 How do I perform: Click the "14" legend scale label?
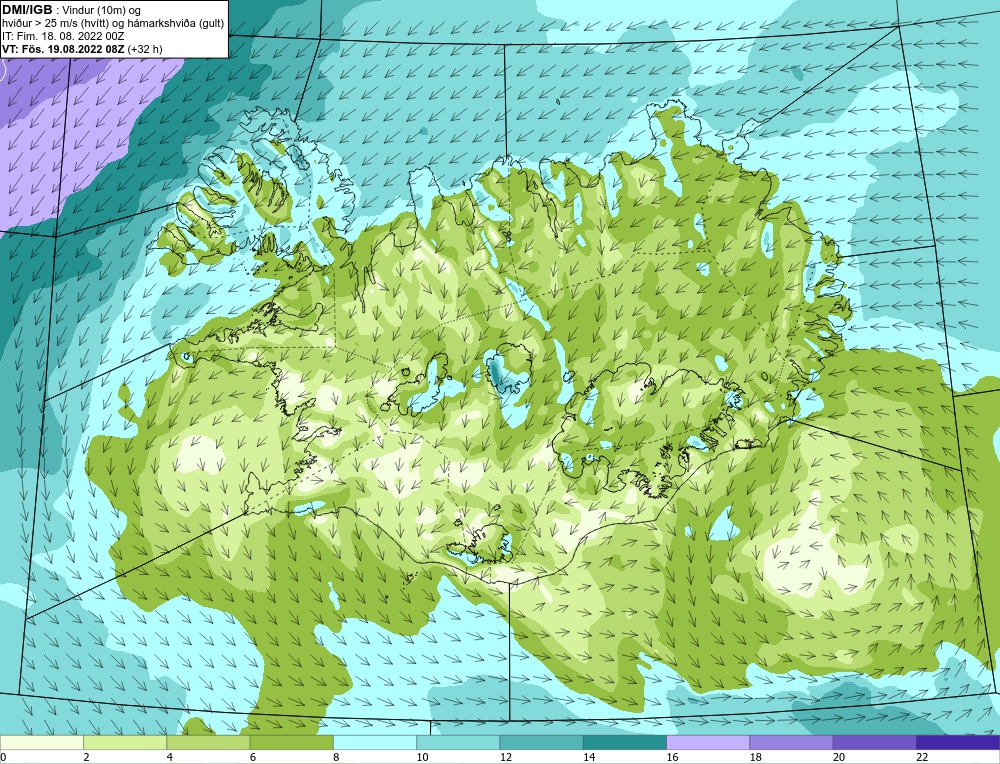click(x=589, y=757)
